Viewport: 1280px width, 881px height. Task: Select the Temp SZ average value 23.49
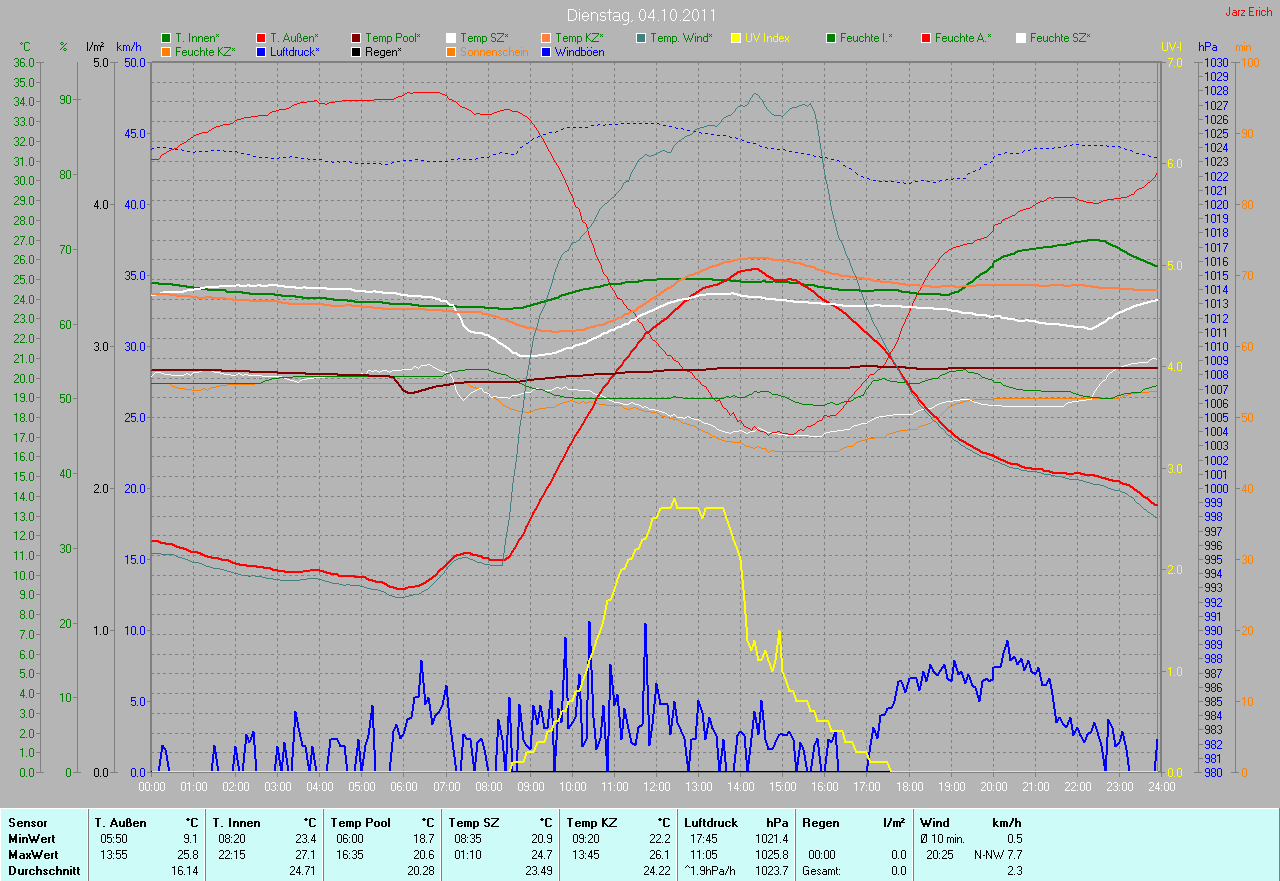click(x=538, y=871)
